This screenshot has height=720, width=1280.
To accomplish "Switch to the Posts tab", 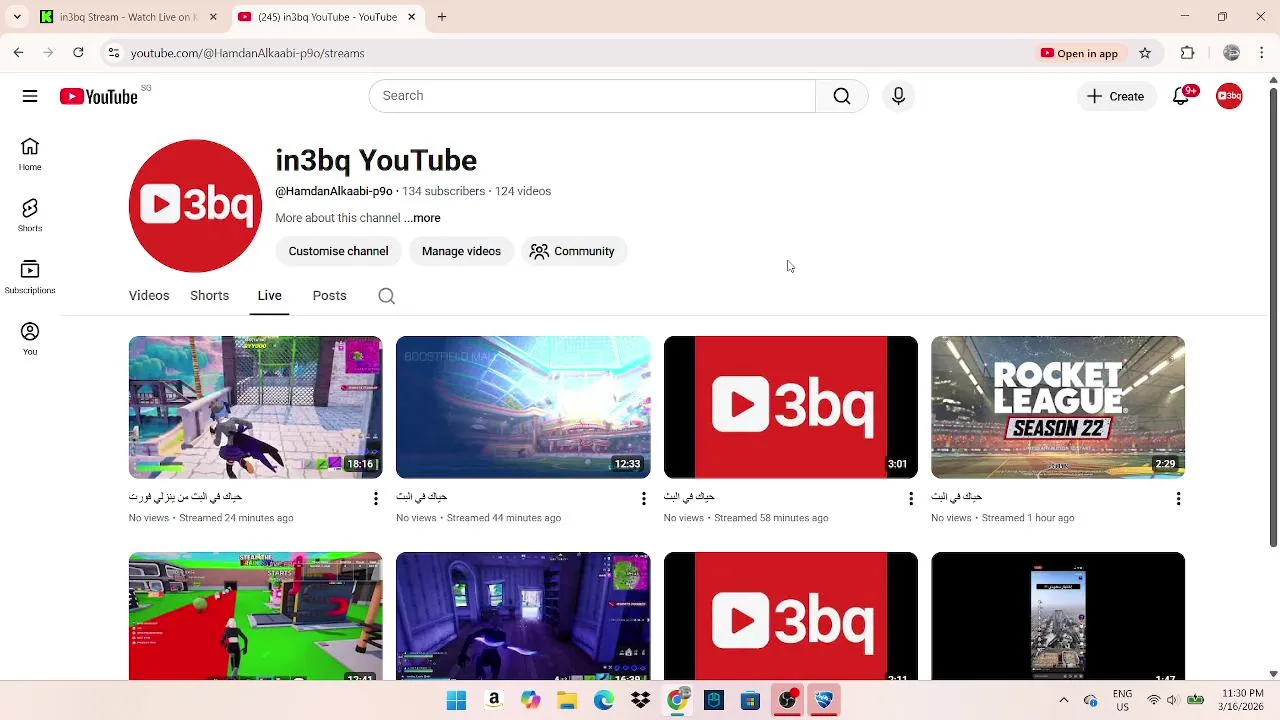I will tap(329, 296).
